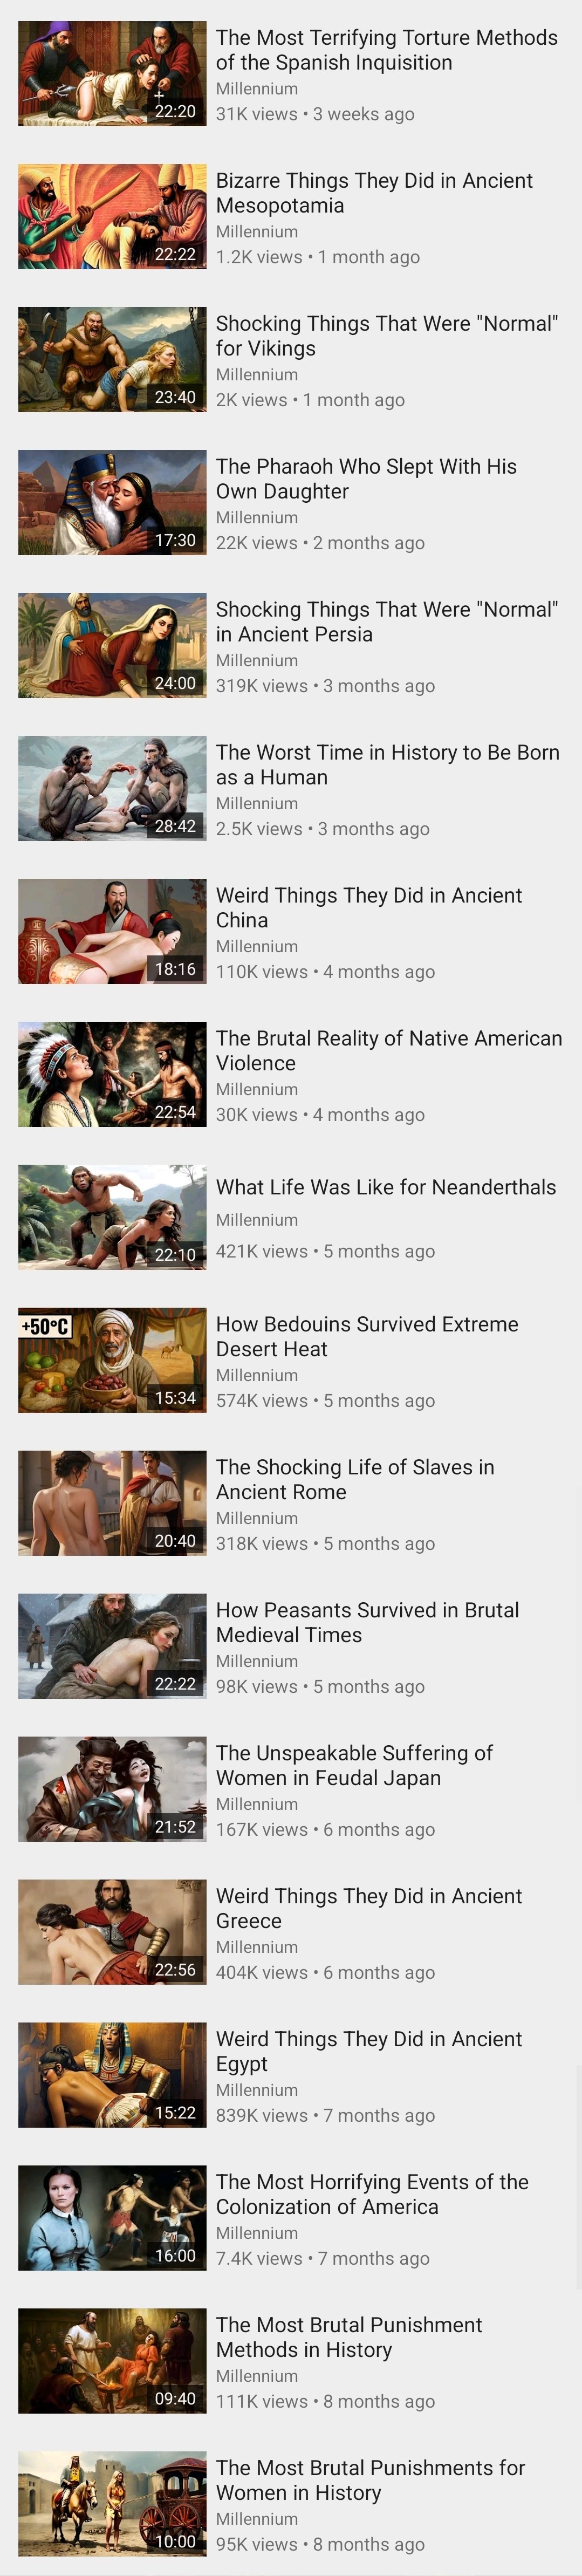Open the Women in Feudal Japan video title
Viewport: 582px width, 2576px height.
click(354, 1766)
